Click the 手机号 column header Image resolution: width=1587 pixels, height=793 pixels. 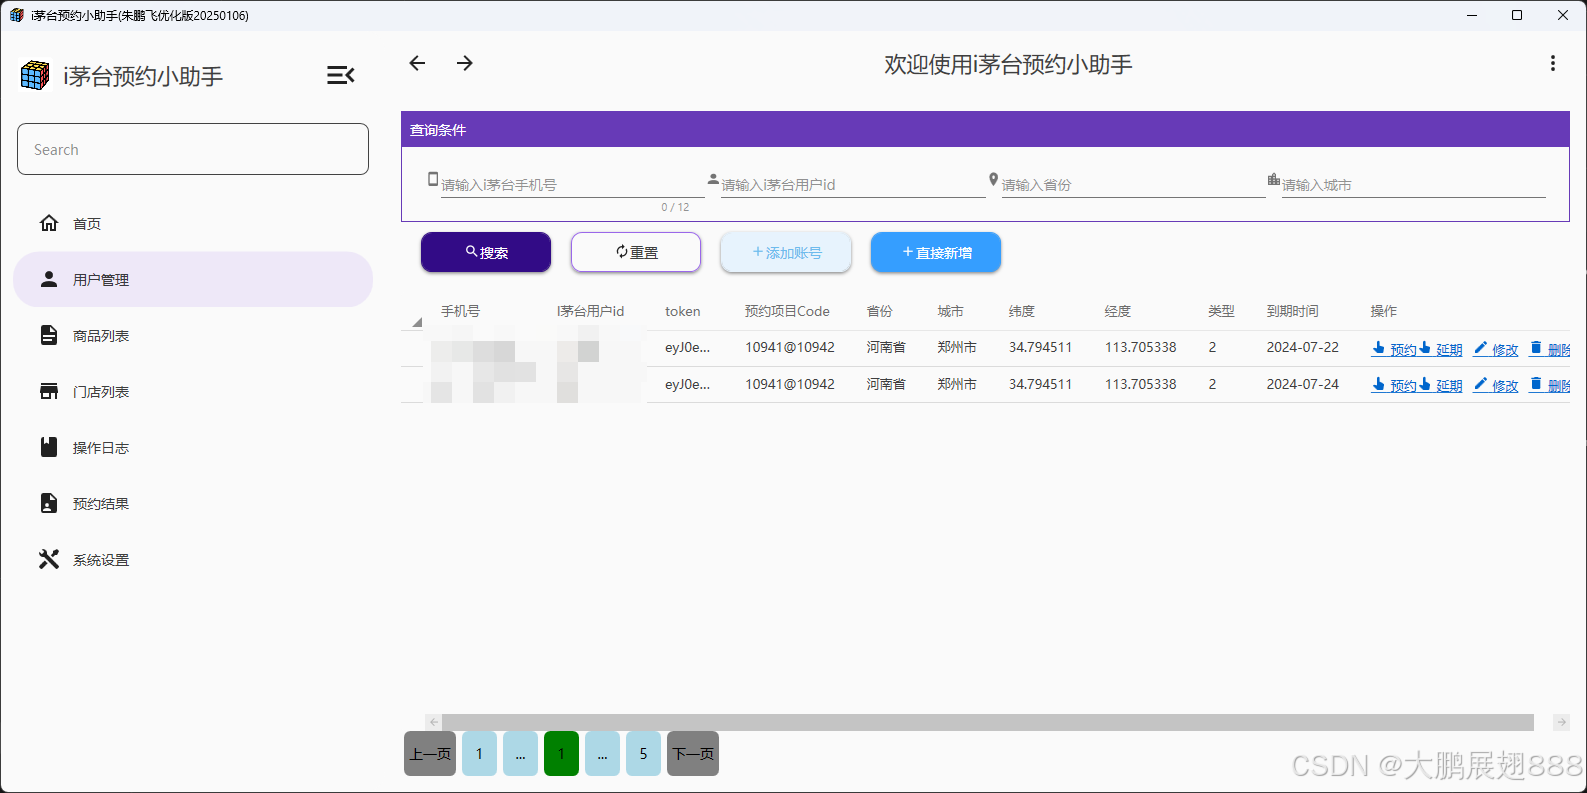pos(460,311)
